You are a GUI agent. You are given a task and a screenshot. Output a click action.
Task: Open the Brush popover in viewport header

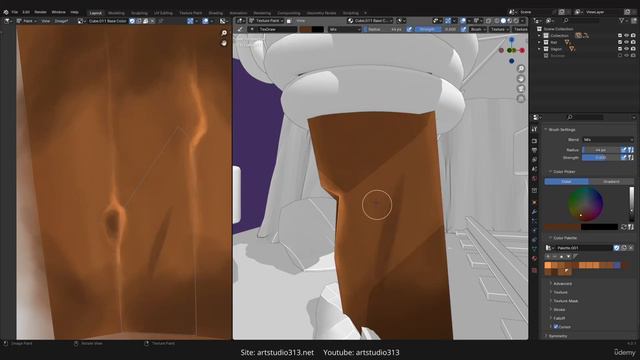tap(478, 29)
